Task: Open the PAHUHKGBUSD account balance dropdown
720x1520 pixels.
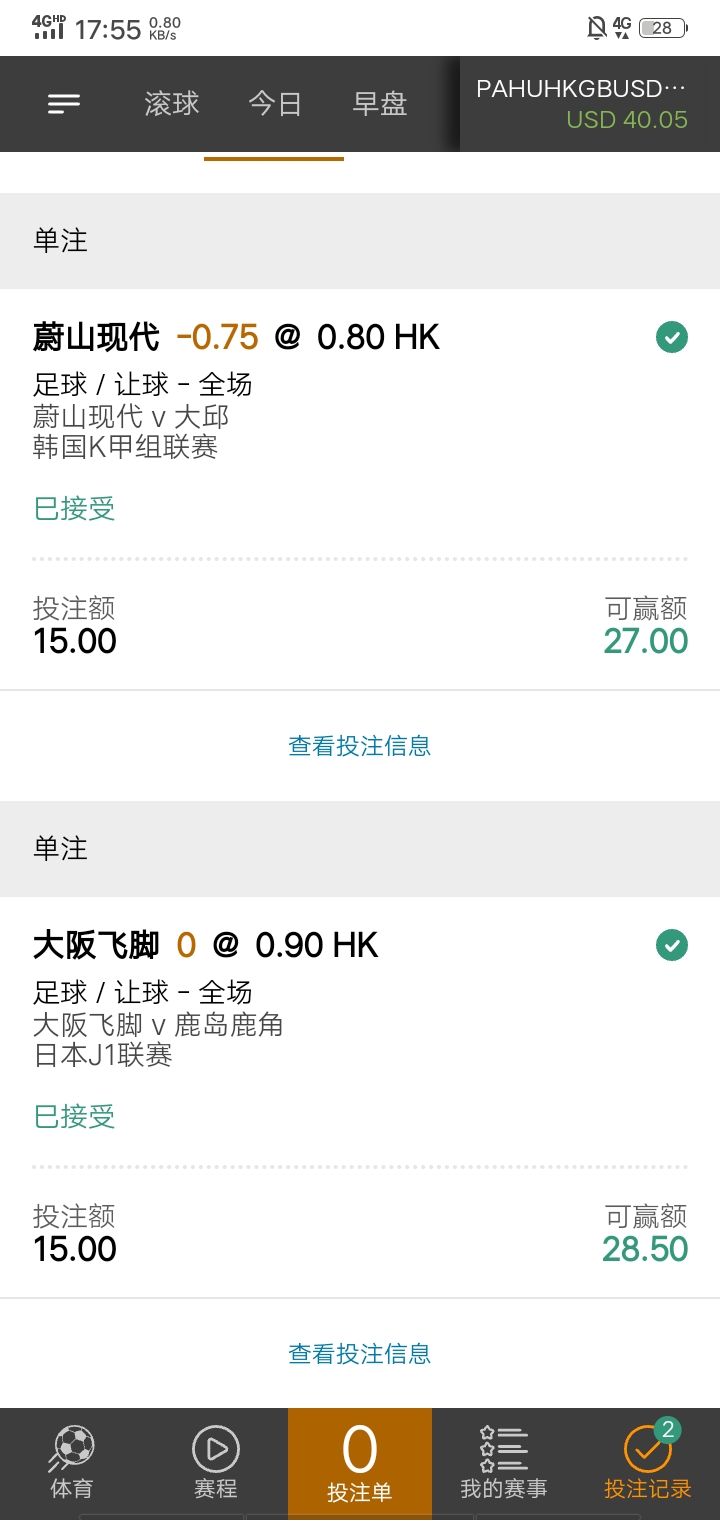Action: point(590,104)
